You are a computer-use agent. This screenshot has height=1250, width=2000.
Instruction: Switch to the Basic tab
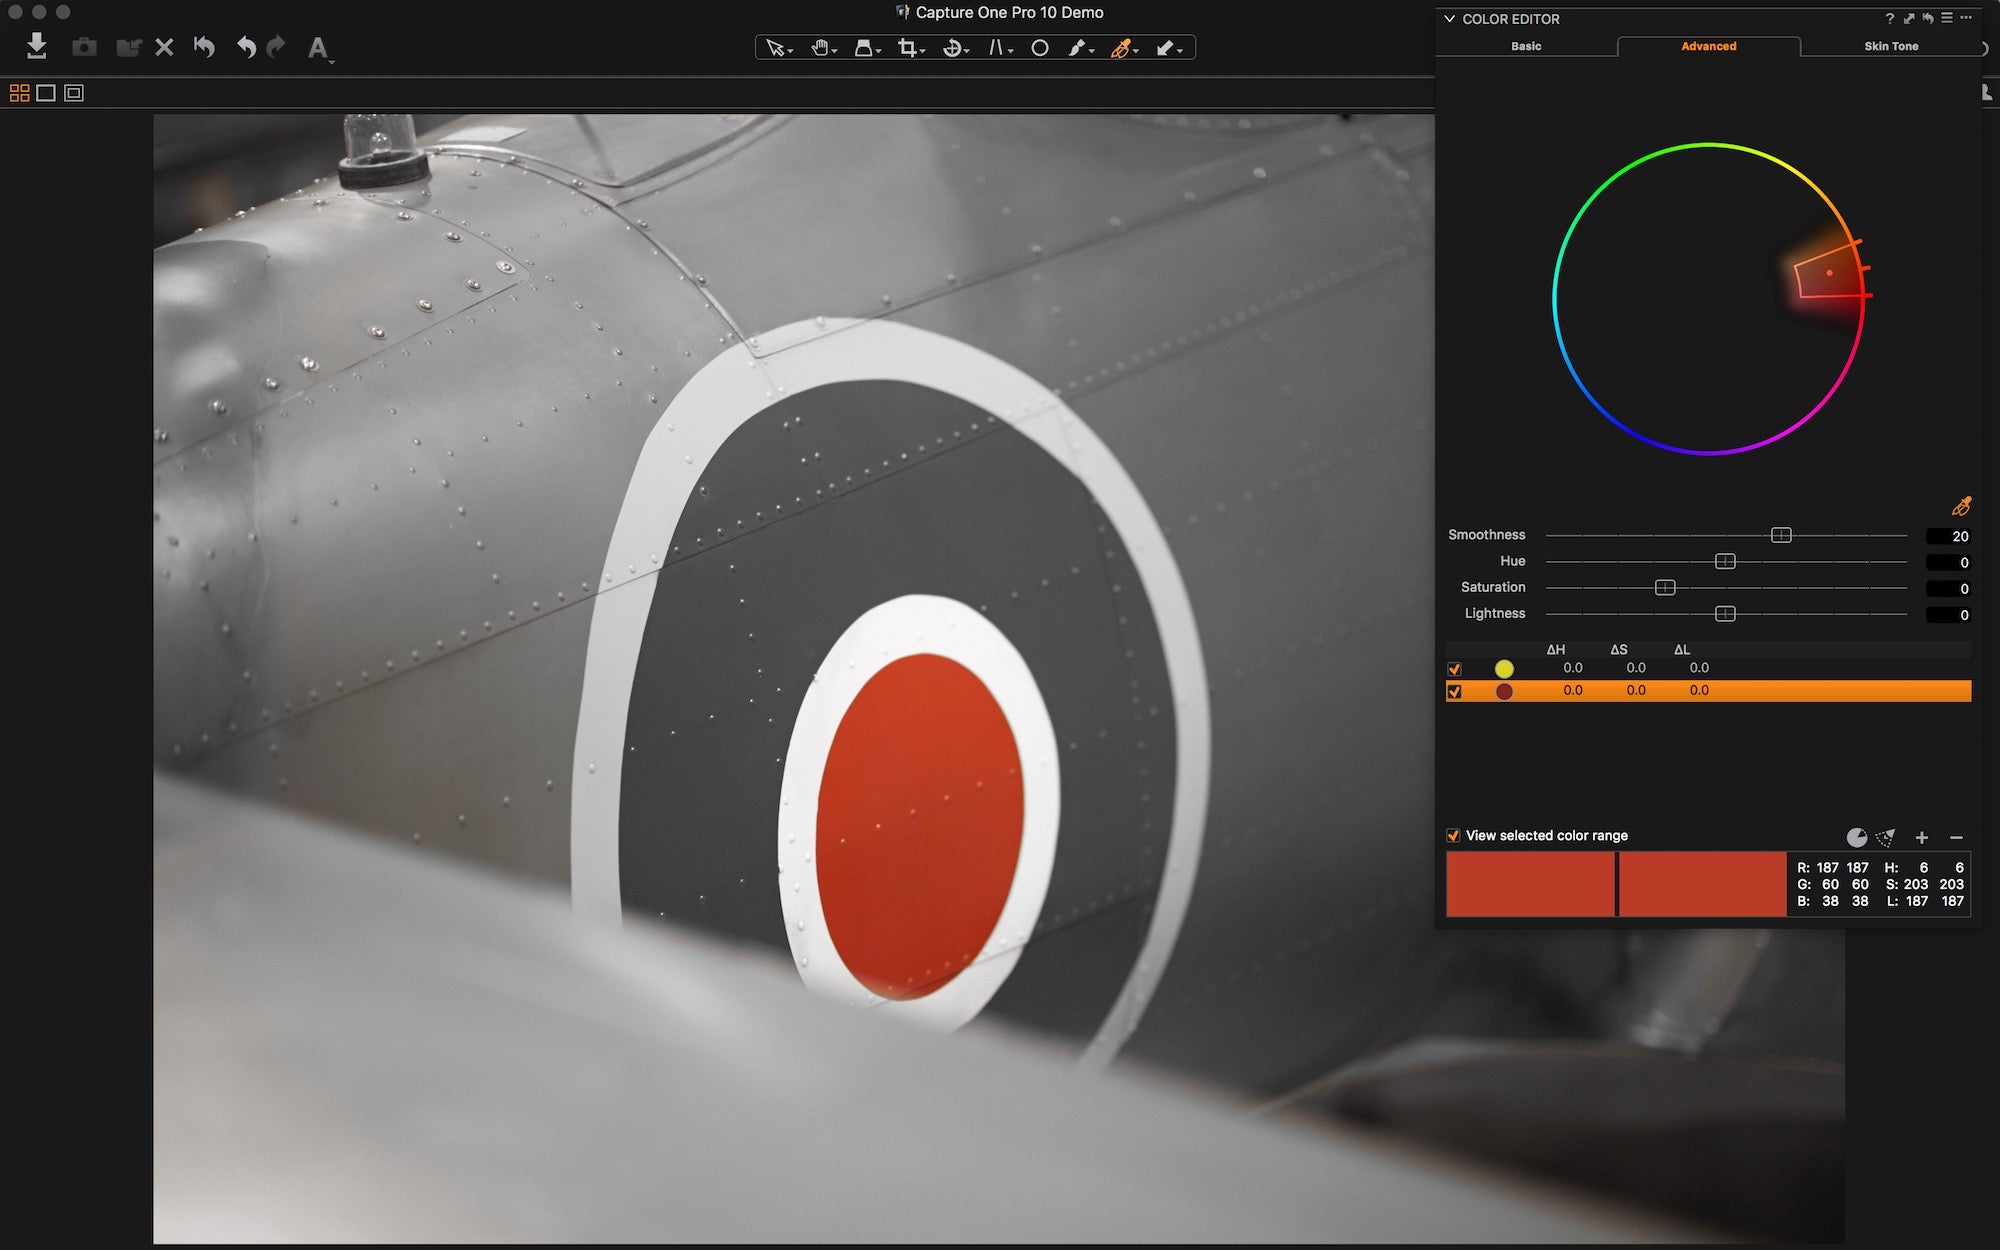1526,46
